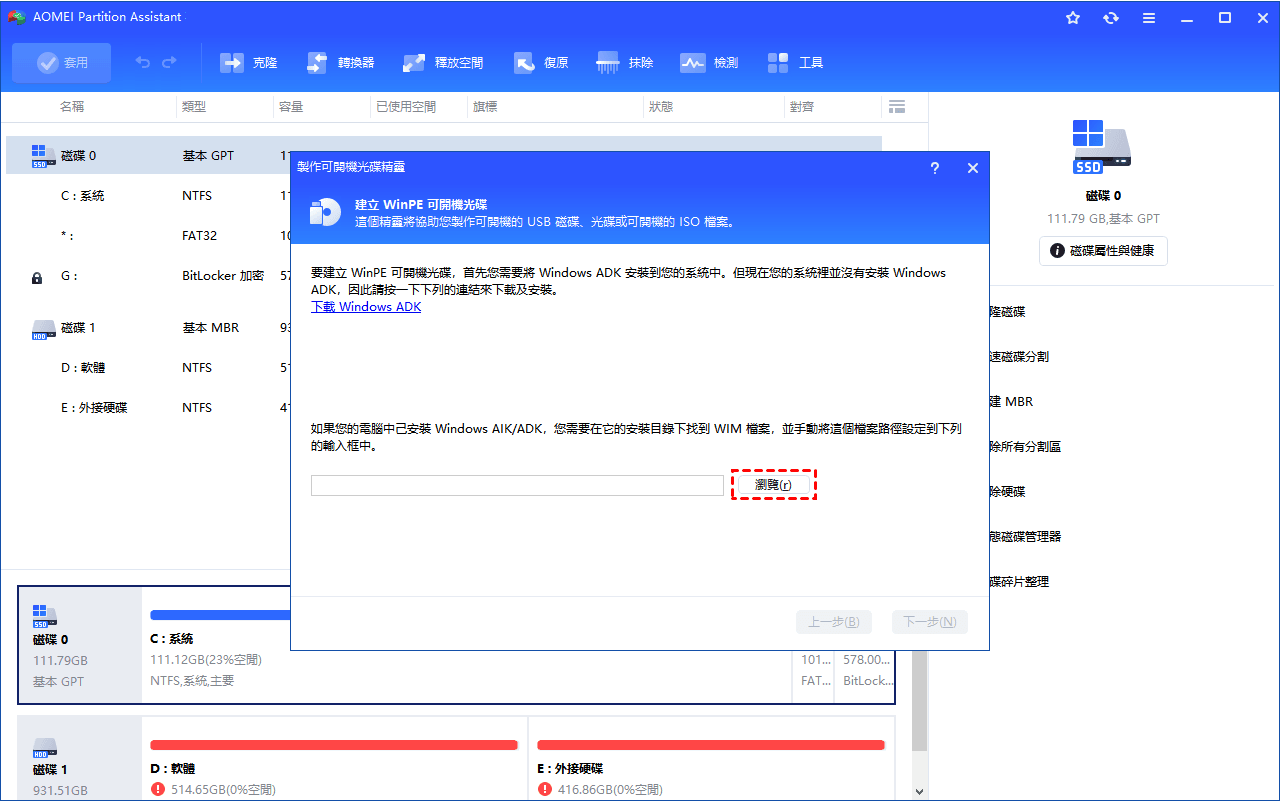Select the 磁碟 1 card in the disk map
This screenshot has width=1280, height=801.
80,759
